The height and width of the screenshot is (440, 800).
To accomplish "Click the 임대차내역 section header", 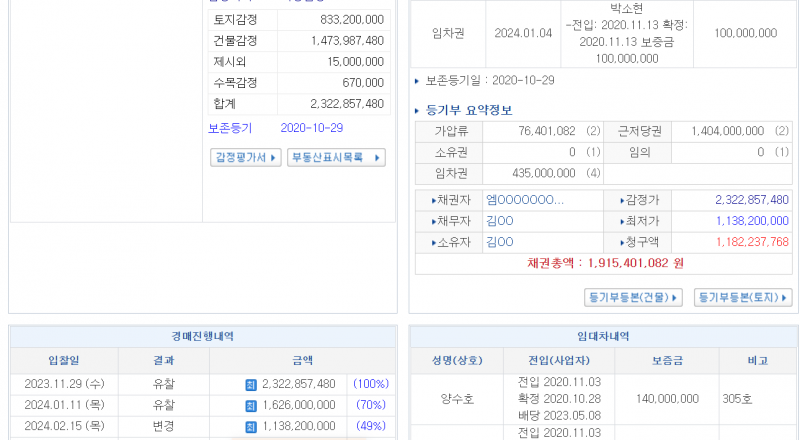I will pos(603,336).
